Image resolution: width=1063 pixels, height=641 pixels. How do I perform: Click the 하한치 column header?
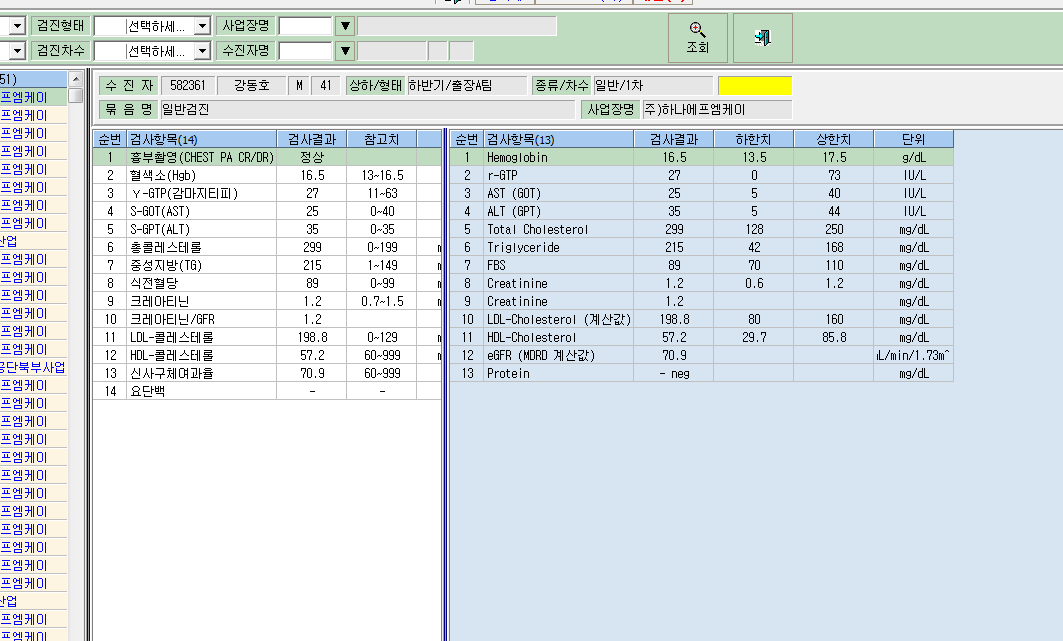pyautogui.click(x=754, y=140)
